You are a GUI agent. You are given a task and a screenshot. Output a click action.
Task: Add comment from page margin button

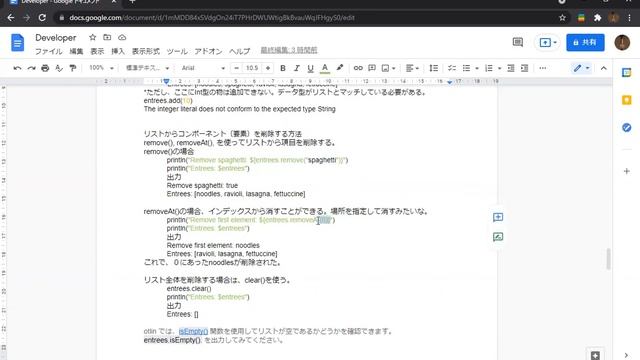[498, 217]
